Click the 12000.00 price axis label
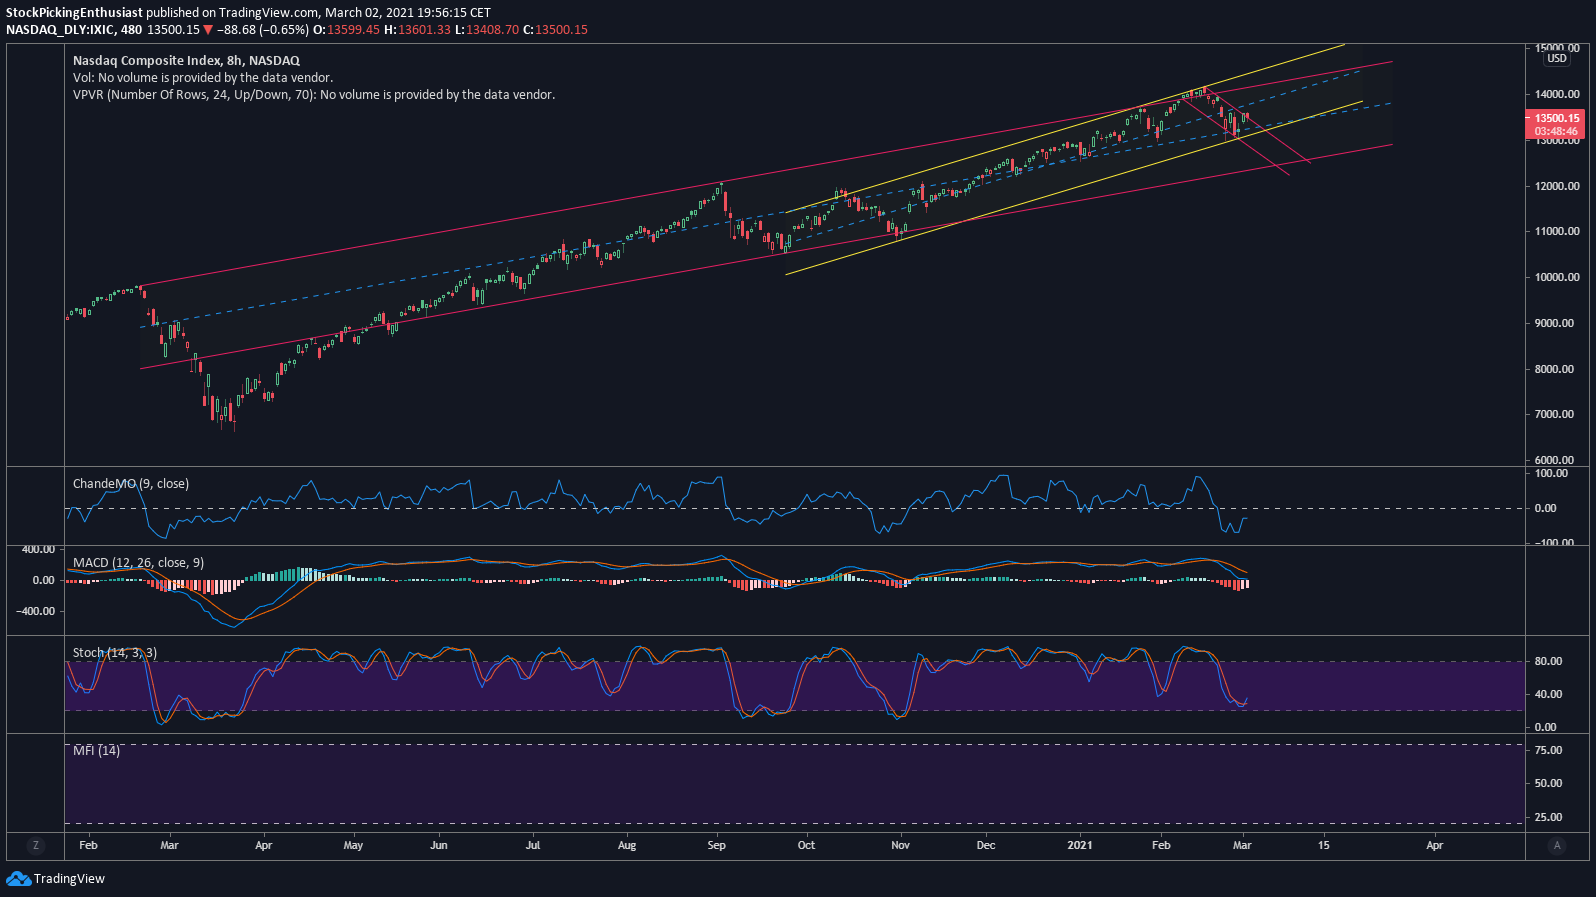The width and height of the screenshot is (1596, 897). (x=1558, y=186)
